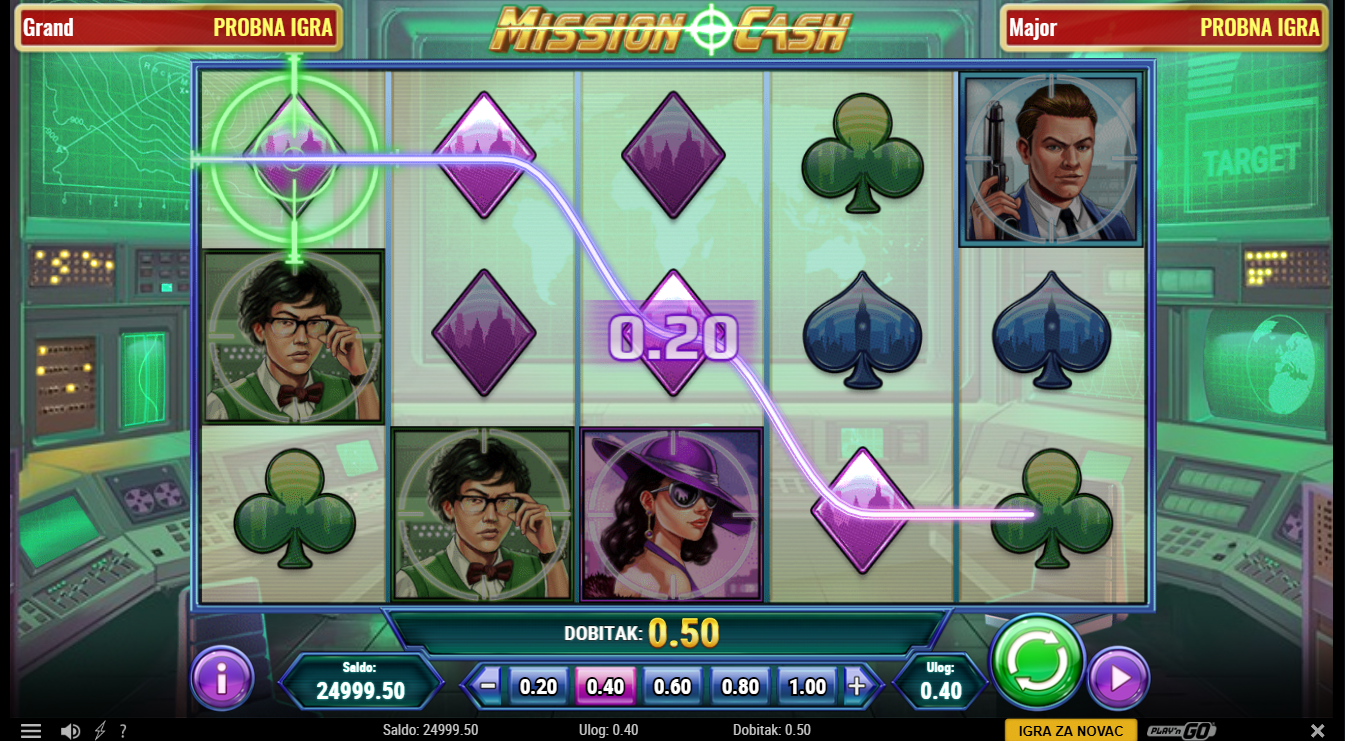Click the Major jackpot banner
This screenshot has width=1345, height=741.
point(1165,28)
